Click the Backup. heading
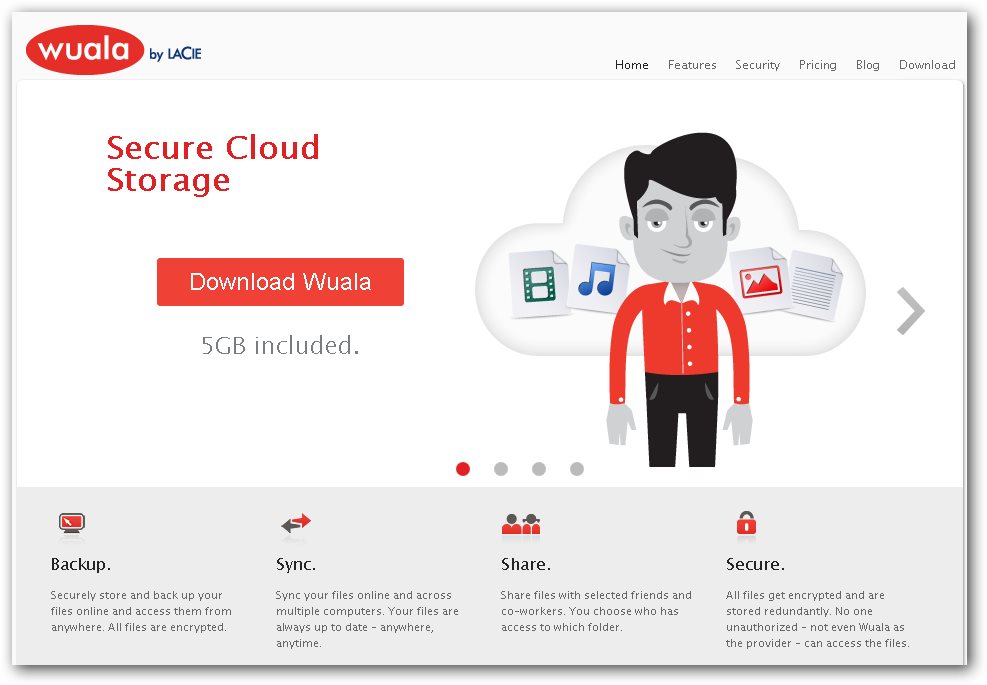987x685 pixels. pyautogui.click(x=81, y=564)
